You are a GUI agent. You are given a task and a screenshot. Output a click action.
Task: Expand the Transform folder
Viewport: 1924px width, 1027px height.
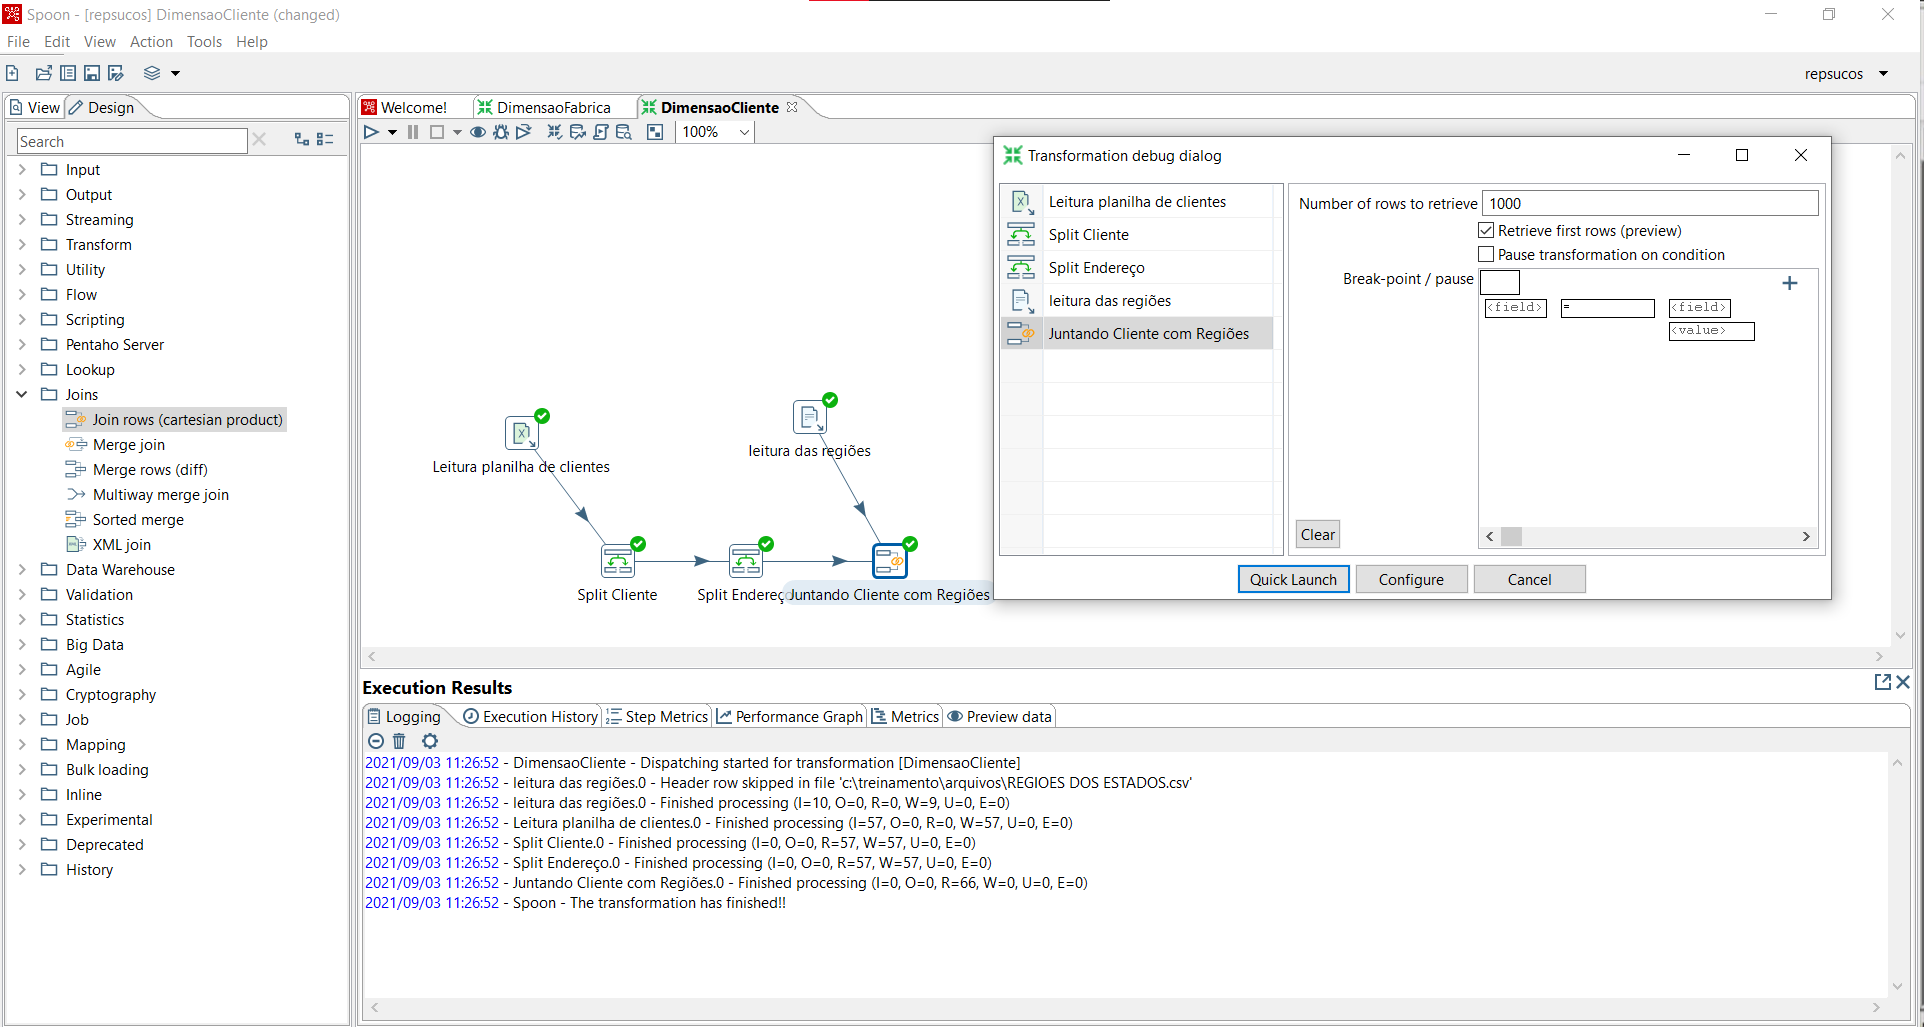pos(22,245)
